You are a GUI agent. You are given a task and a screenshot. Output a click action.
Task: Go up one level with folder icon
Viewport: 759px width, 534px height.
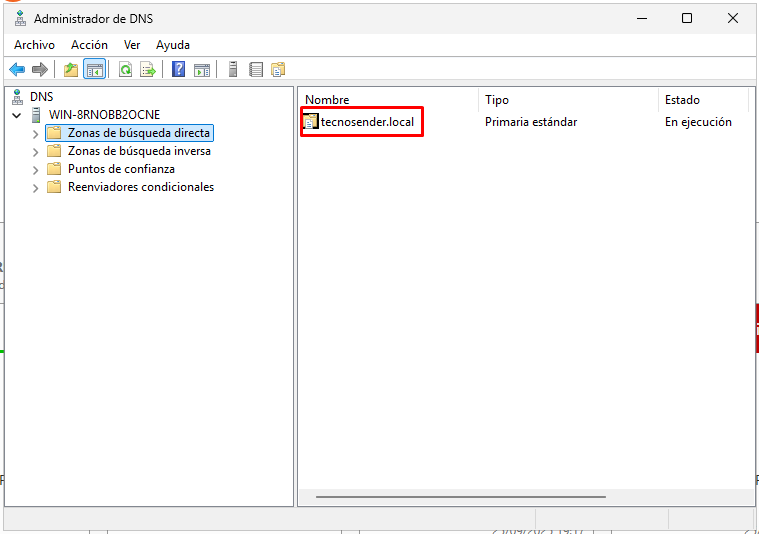point(70,69)
